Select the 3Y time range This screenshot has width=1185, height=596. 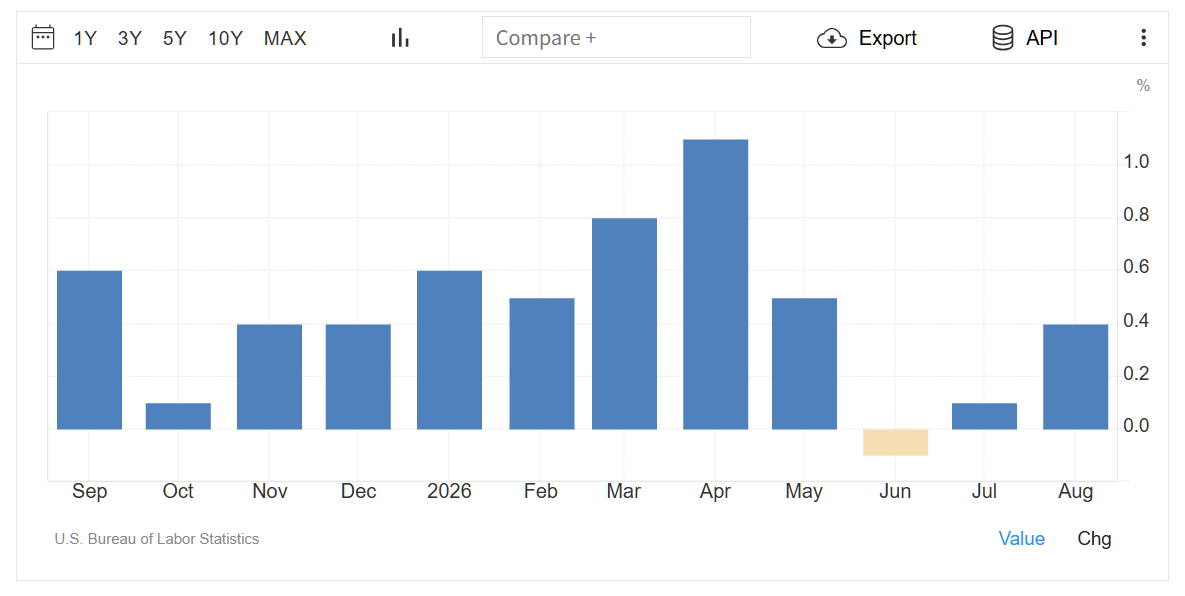[129, 38]
